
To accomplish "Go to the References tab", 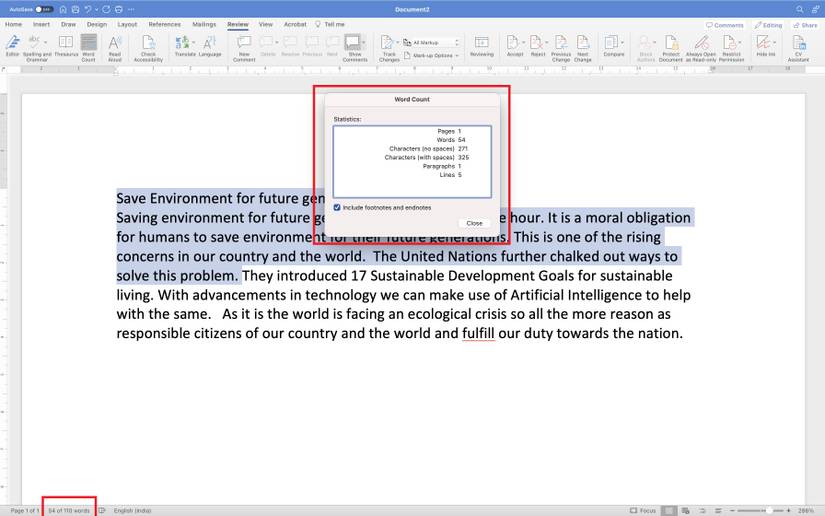I will (x=164, y=24).
